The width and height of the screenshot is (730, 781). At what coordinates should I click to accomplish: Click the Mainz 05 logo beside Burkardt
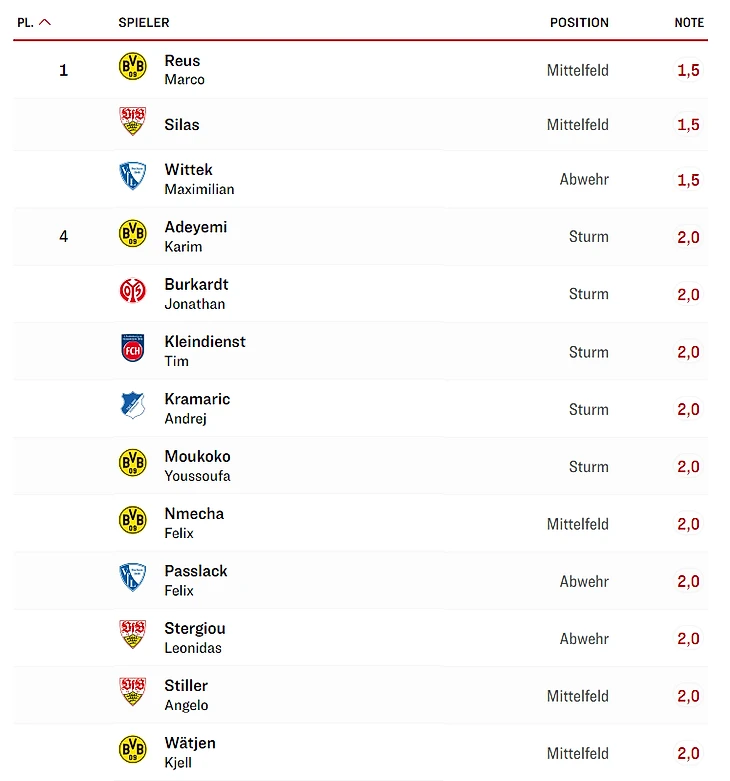[132, 290]
